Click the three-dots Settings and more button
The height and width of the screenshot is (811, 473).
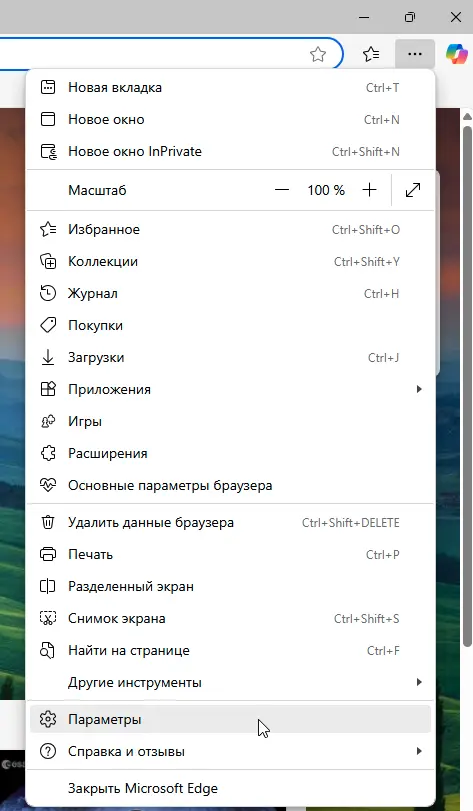coord(415,54)
